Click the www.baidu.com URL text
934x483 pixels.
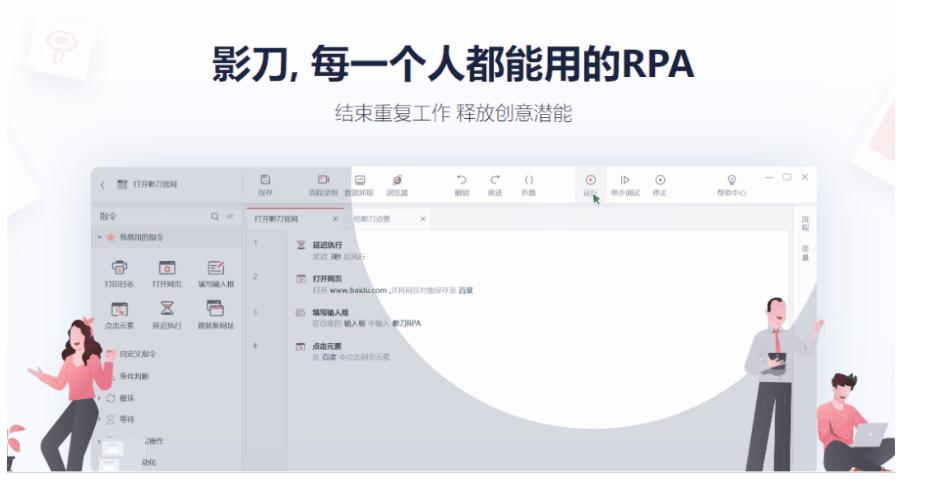click(x=358, y=291)
